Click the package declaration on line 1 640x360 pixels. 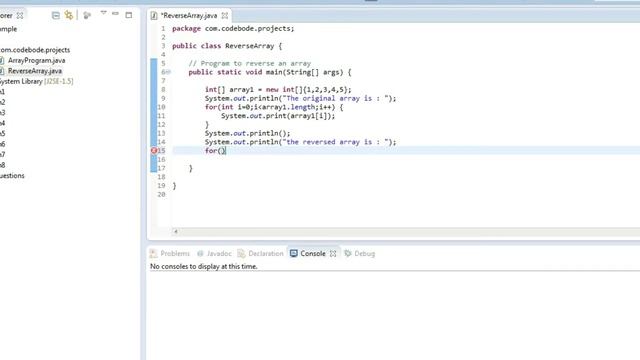(233, 29)
